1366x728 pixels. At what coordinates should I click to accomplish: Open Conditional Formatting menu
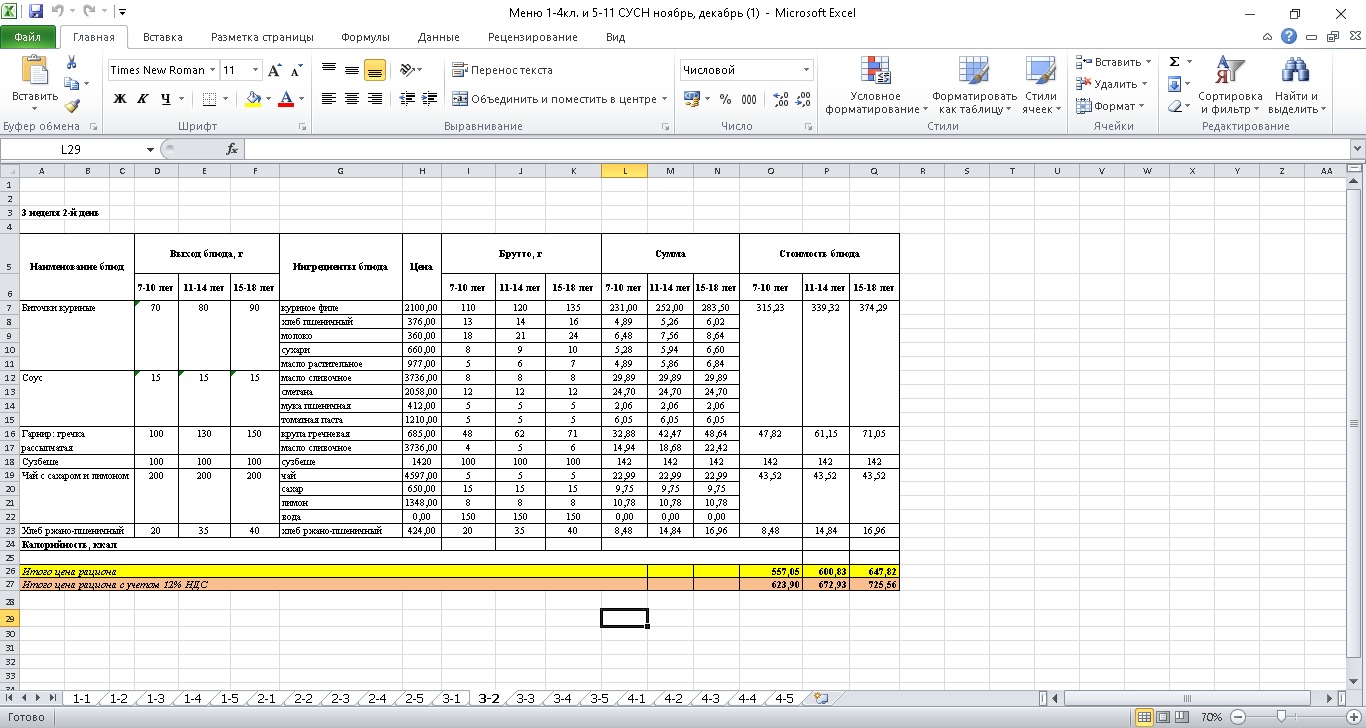876,86
